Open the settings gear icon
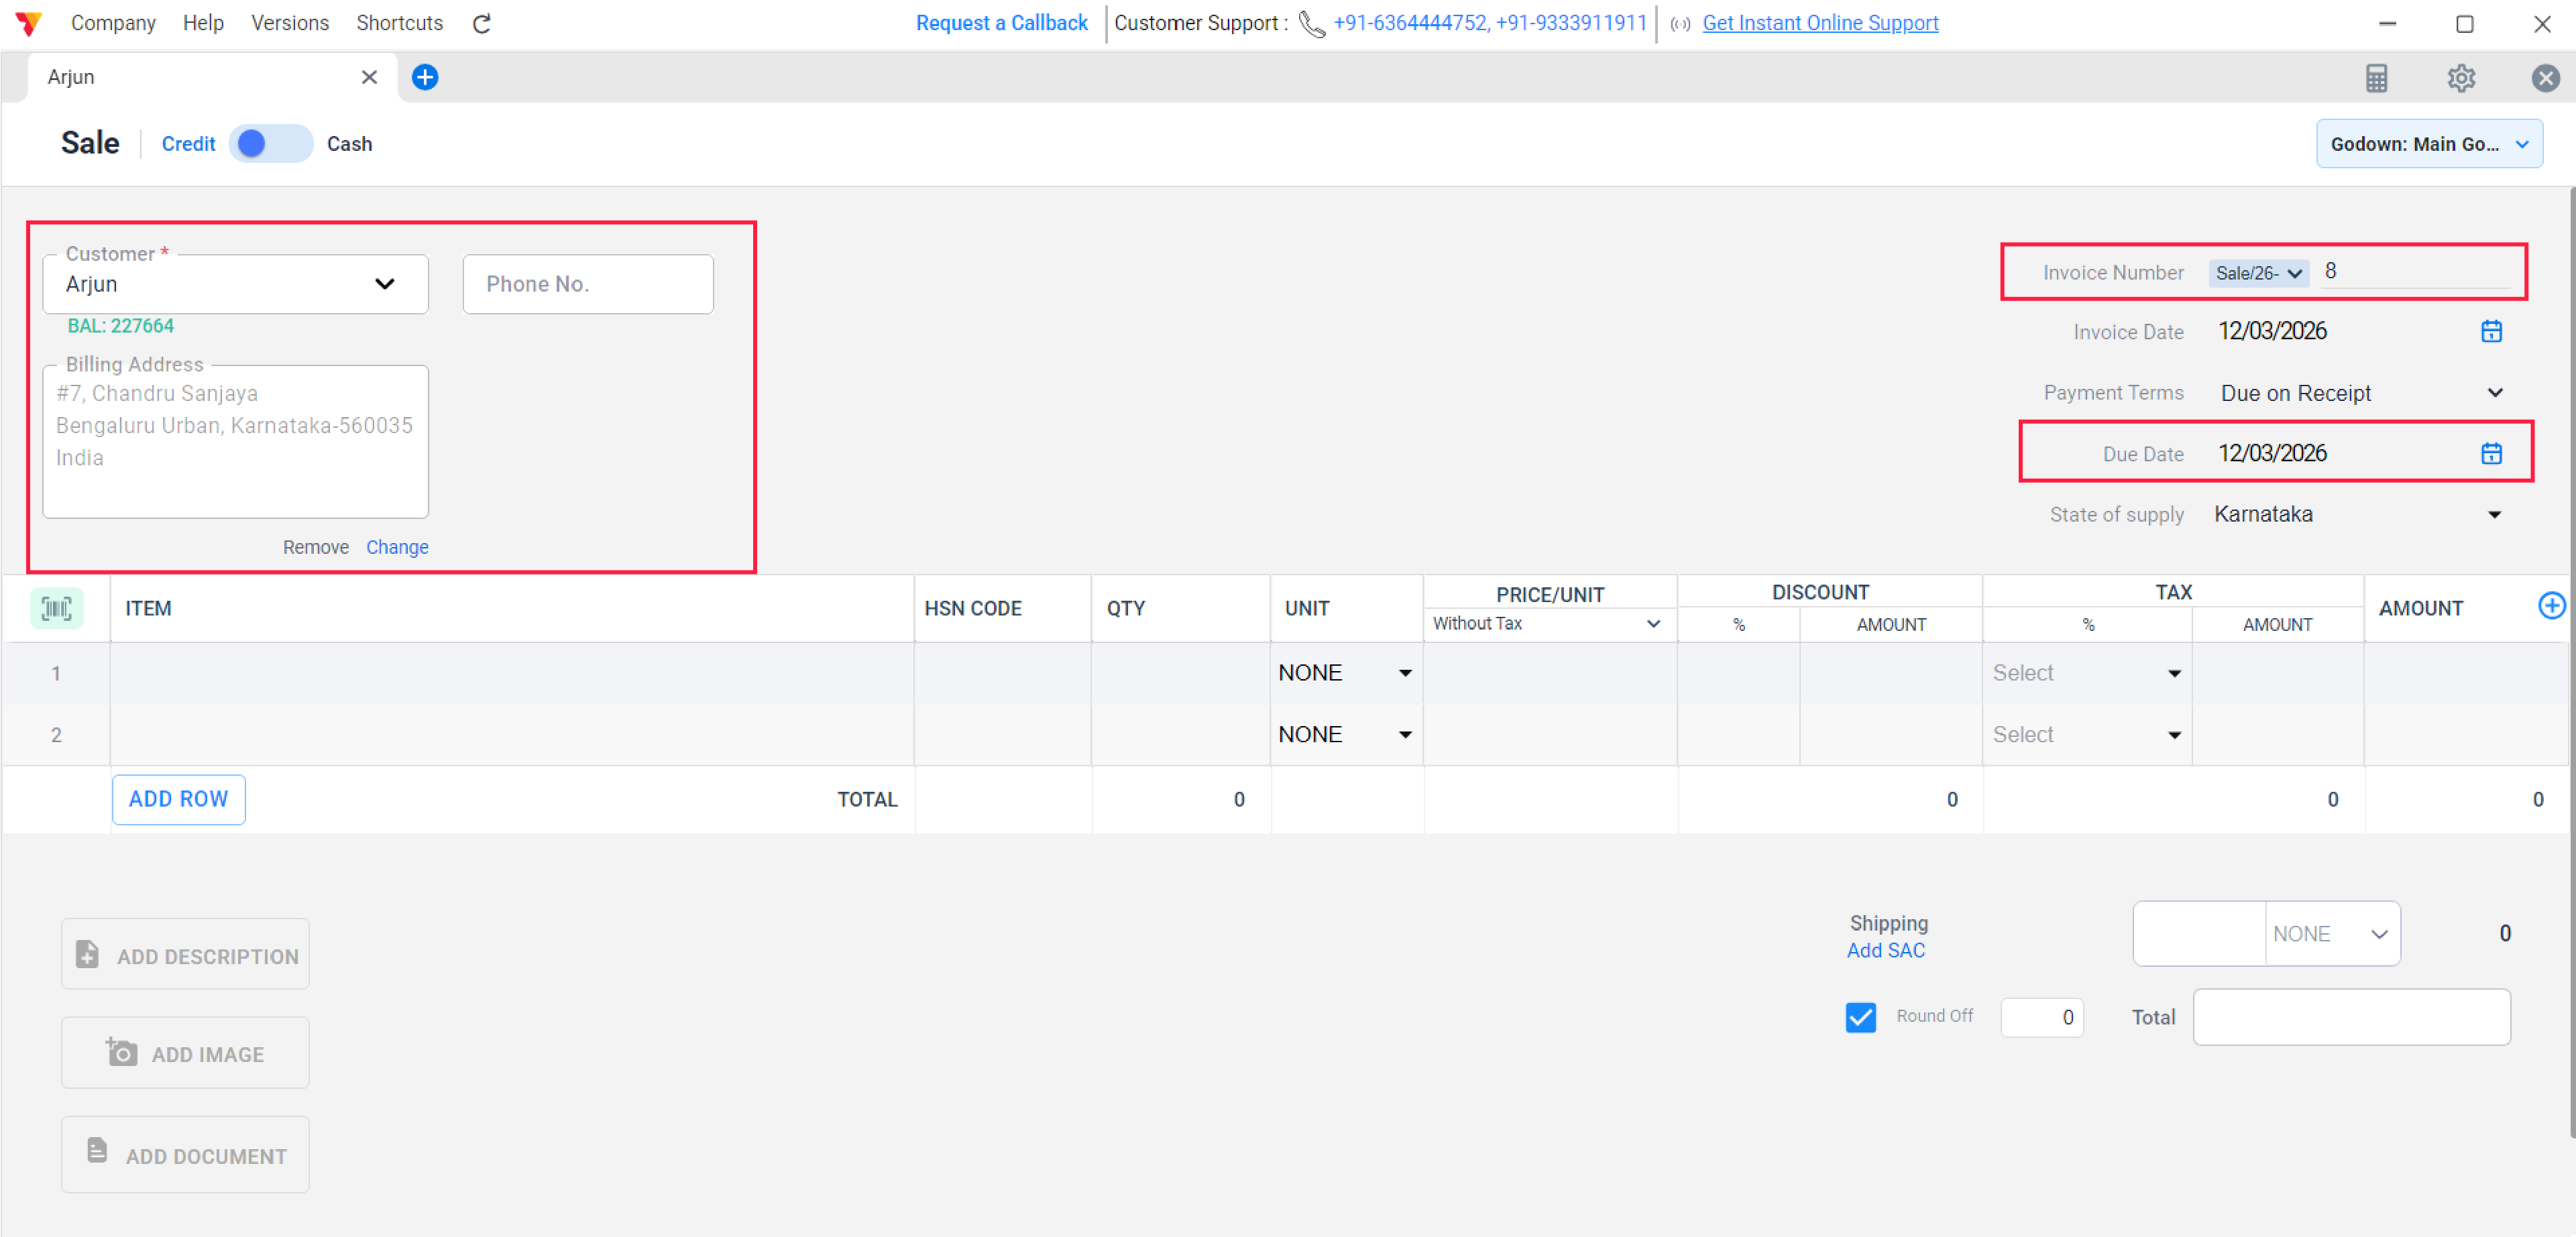 point(2461,78)
